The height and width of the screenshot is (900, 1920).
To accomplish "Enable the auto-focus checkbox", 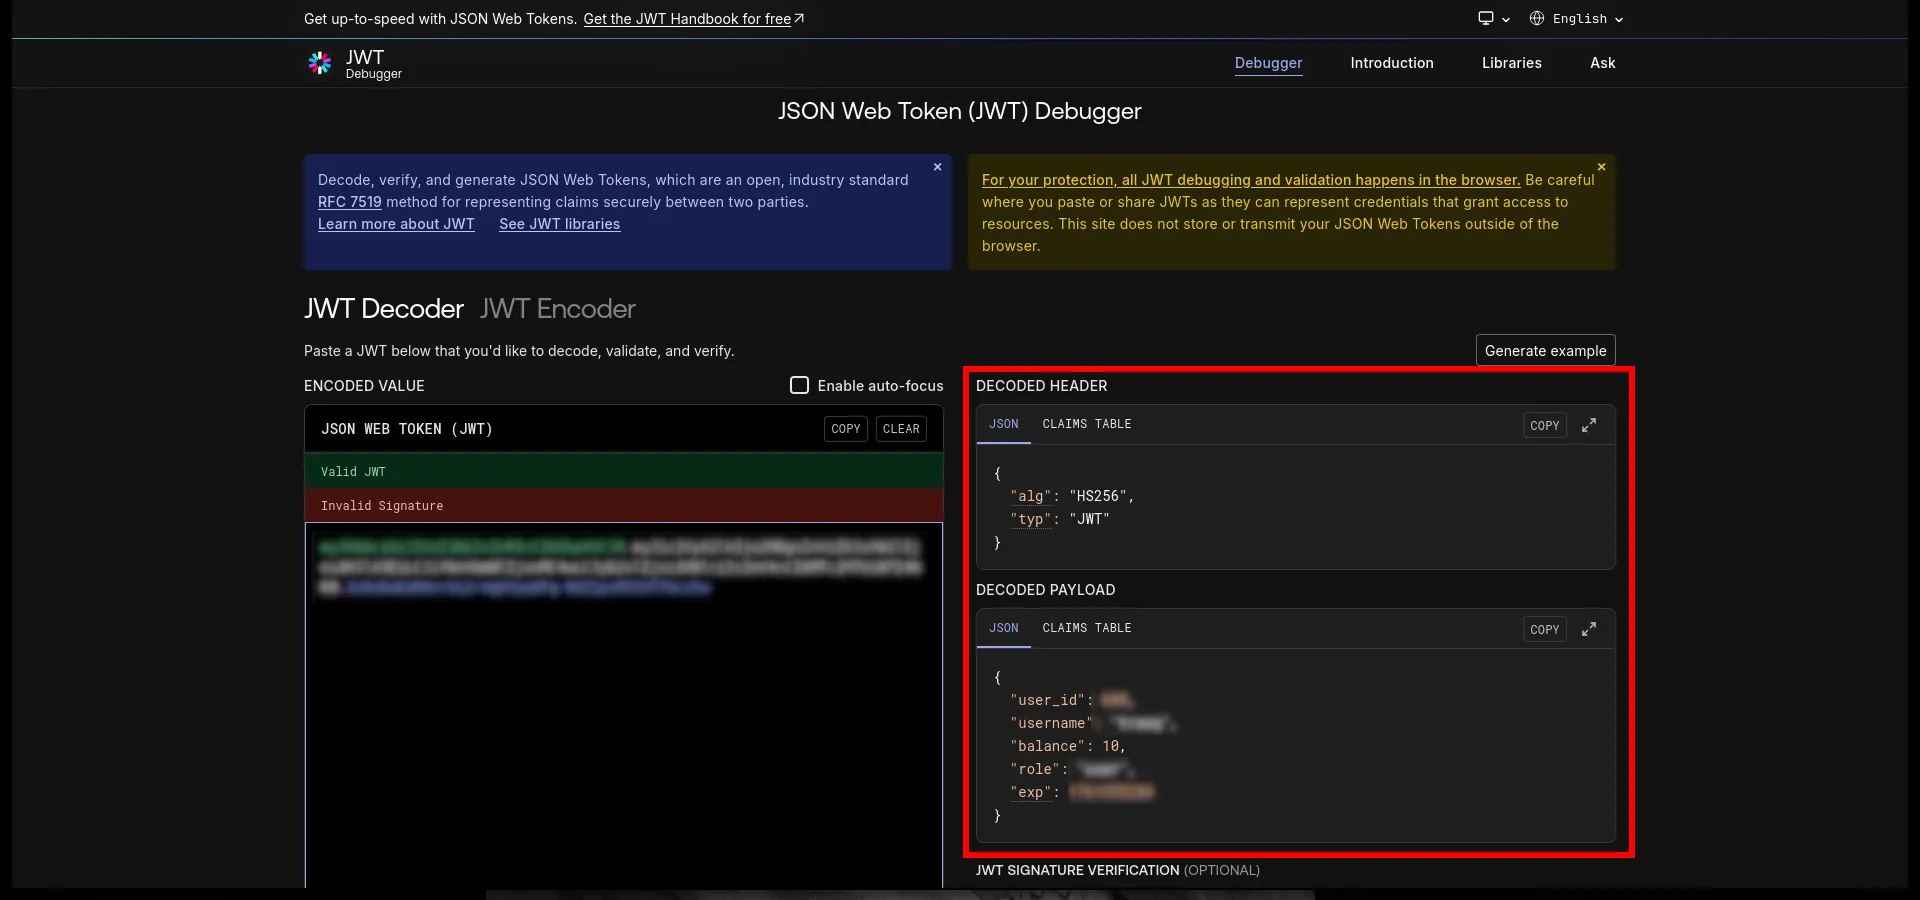I will pyautogui.click(x=799, y=385).
